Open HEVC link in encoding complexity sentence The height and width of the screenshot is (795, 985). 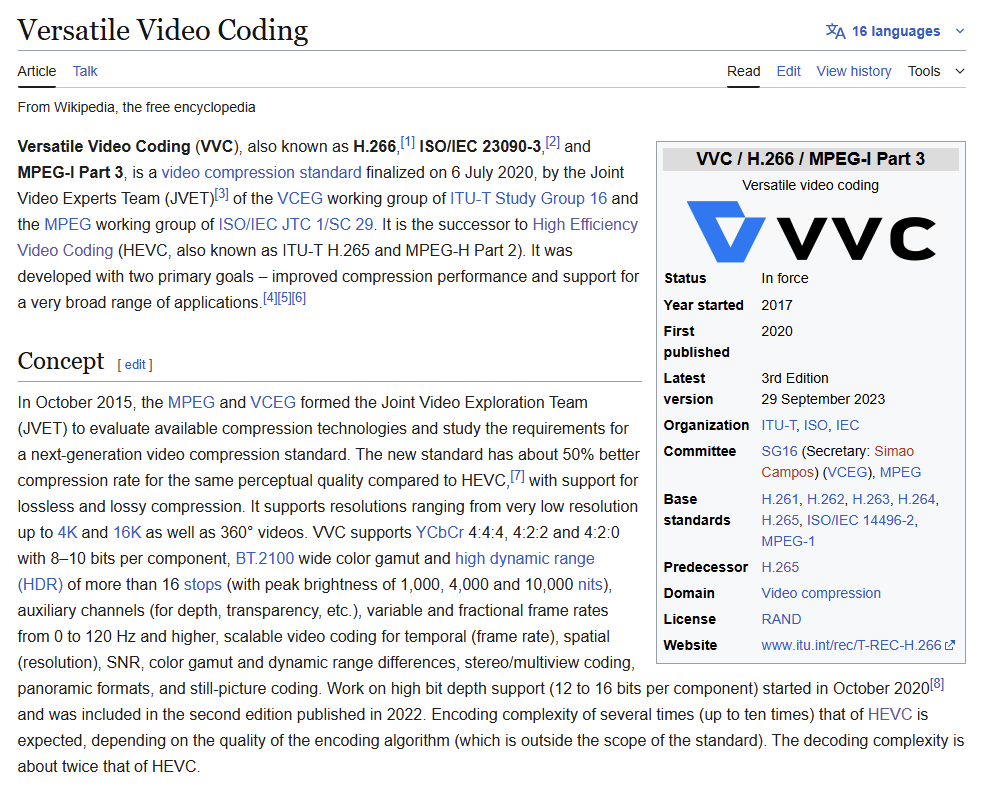890,715
